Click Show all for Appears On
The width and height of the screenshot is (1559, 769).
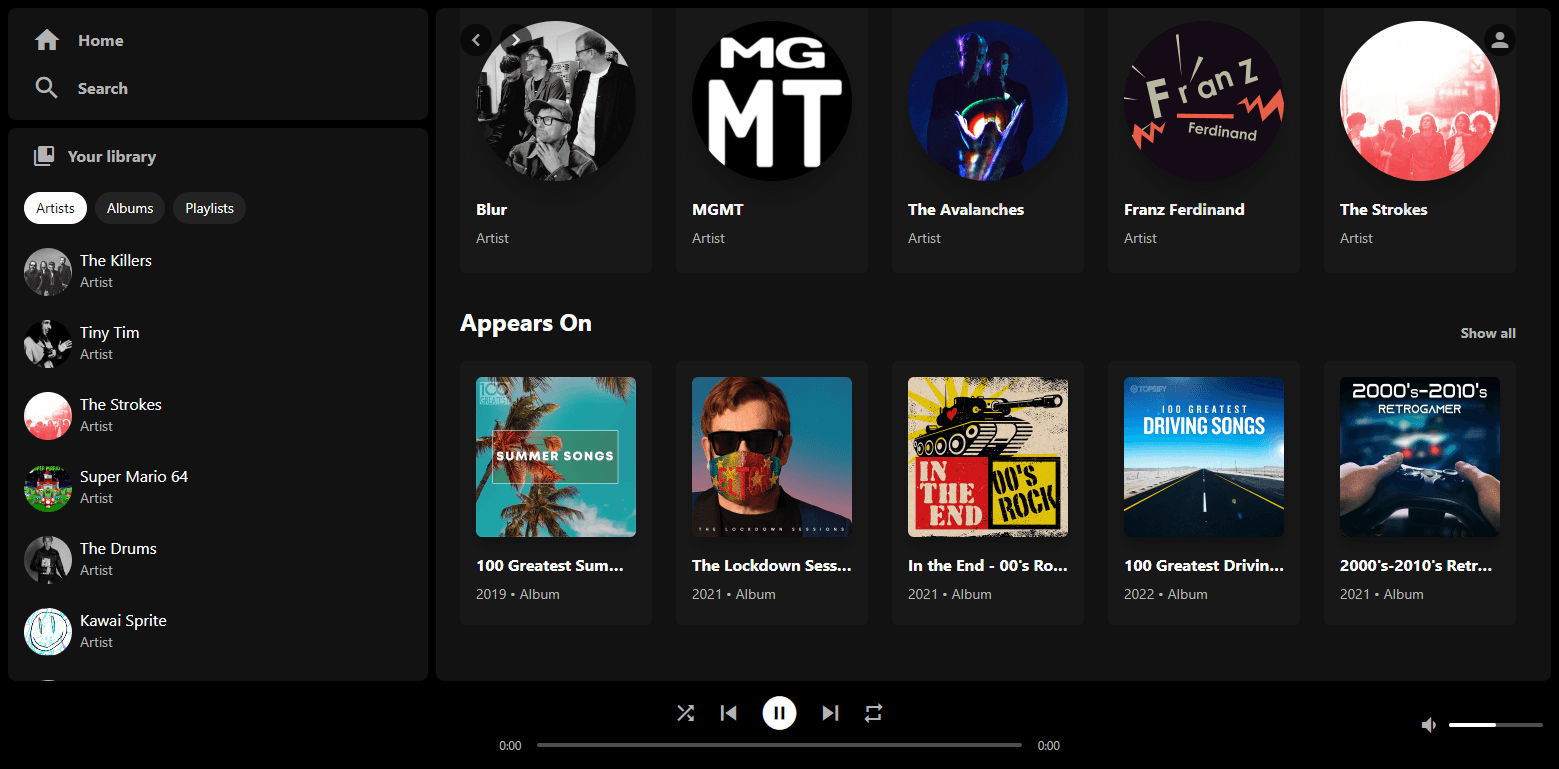(1488, 333)
